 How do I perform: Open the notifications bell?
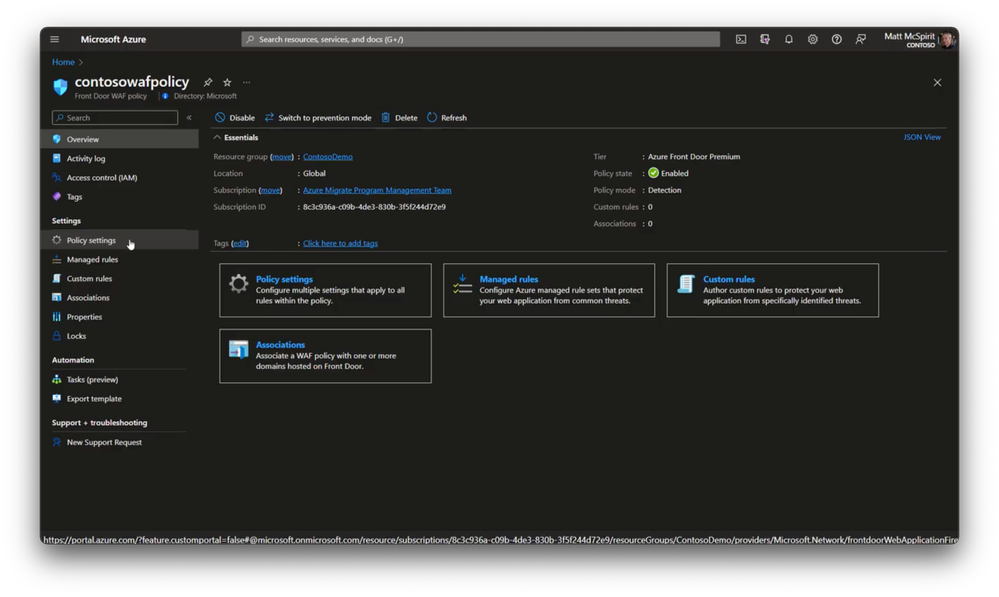[x=789, y=40]
